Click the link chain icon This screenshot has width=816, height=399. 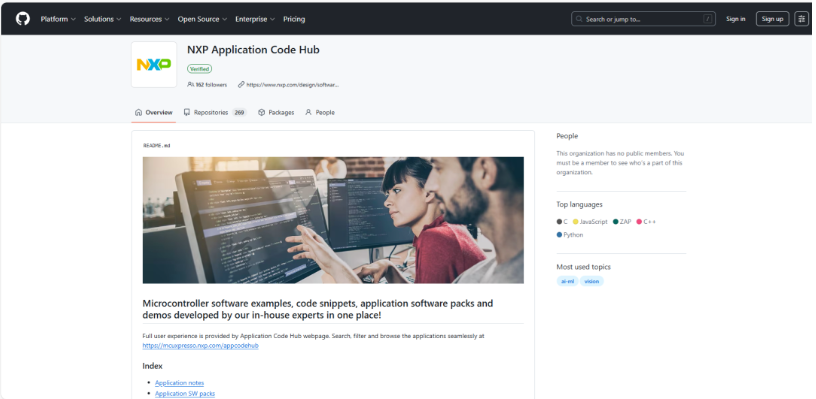[x=241, y=84]
